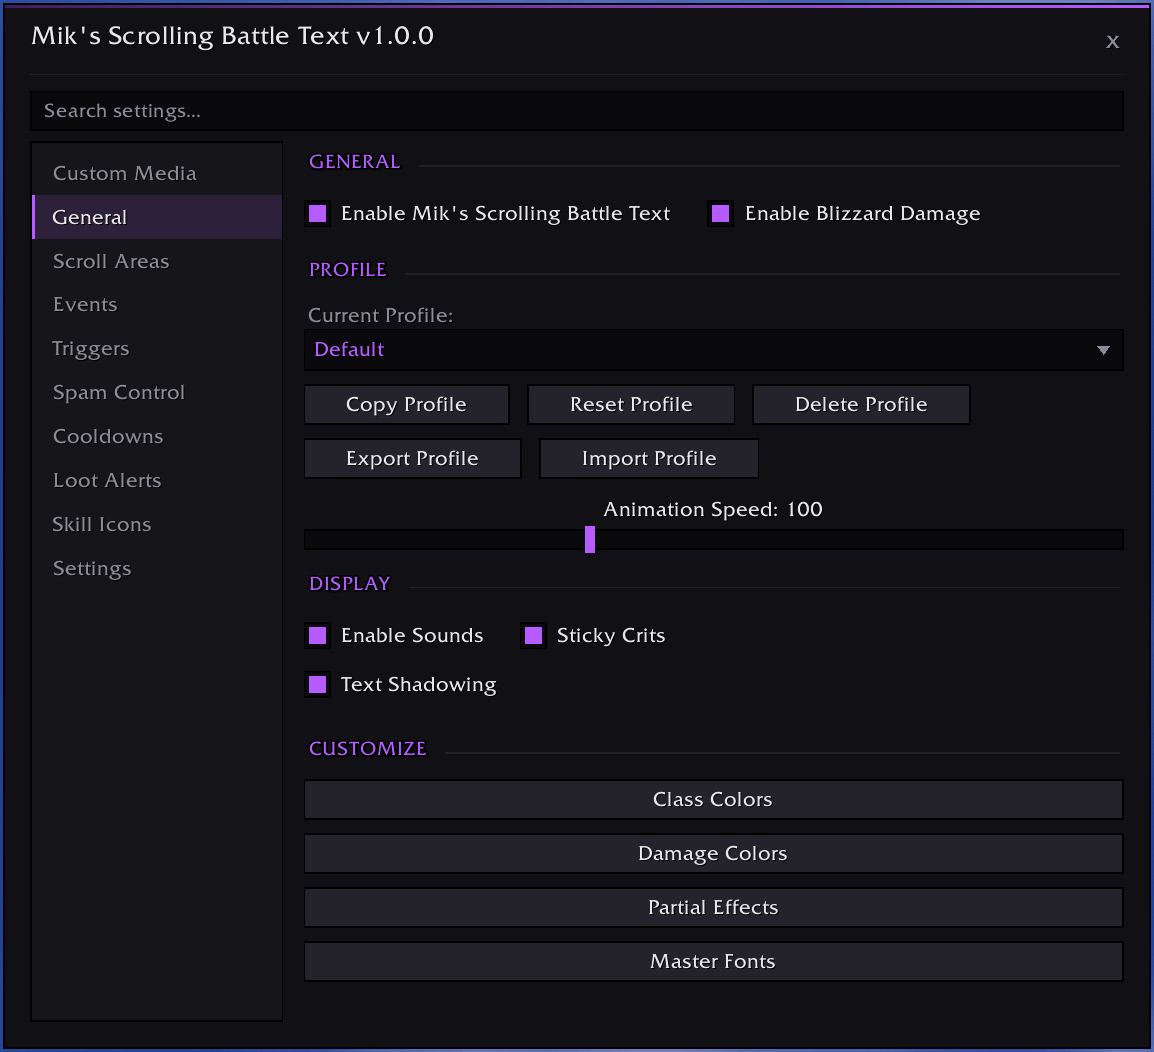Click the Delete Profile button
The height and width of the screenshot is (1052, 1154).
click(861, 404)
